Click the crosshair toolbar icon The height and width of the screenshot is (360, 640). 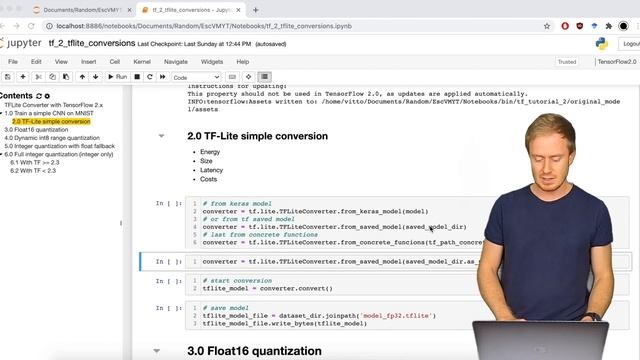click(x=248, y=77)
